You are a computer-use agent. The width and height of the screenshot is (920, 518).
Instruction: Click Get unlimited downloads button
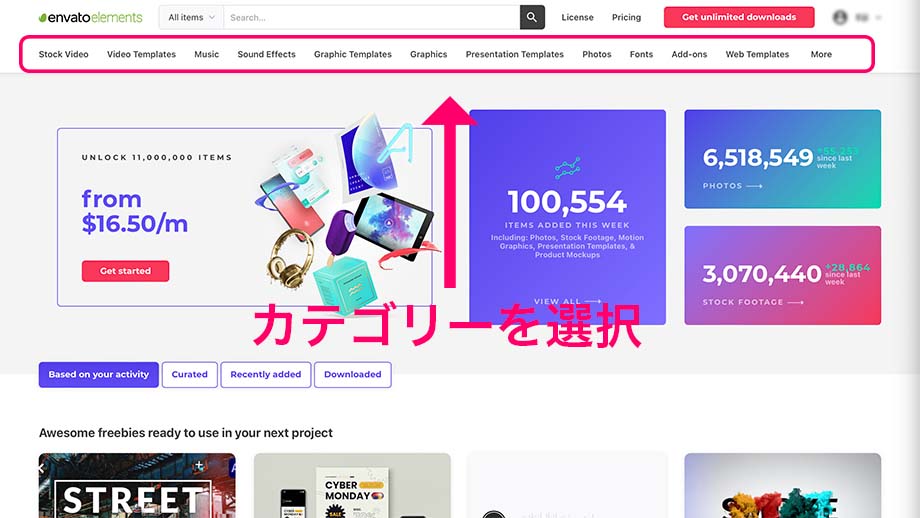point(739,17)
